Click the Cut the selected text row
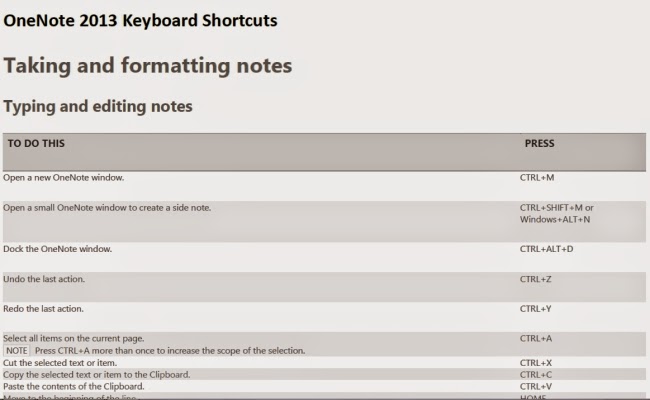 pos(324,363)
